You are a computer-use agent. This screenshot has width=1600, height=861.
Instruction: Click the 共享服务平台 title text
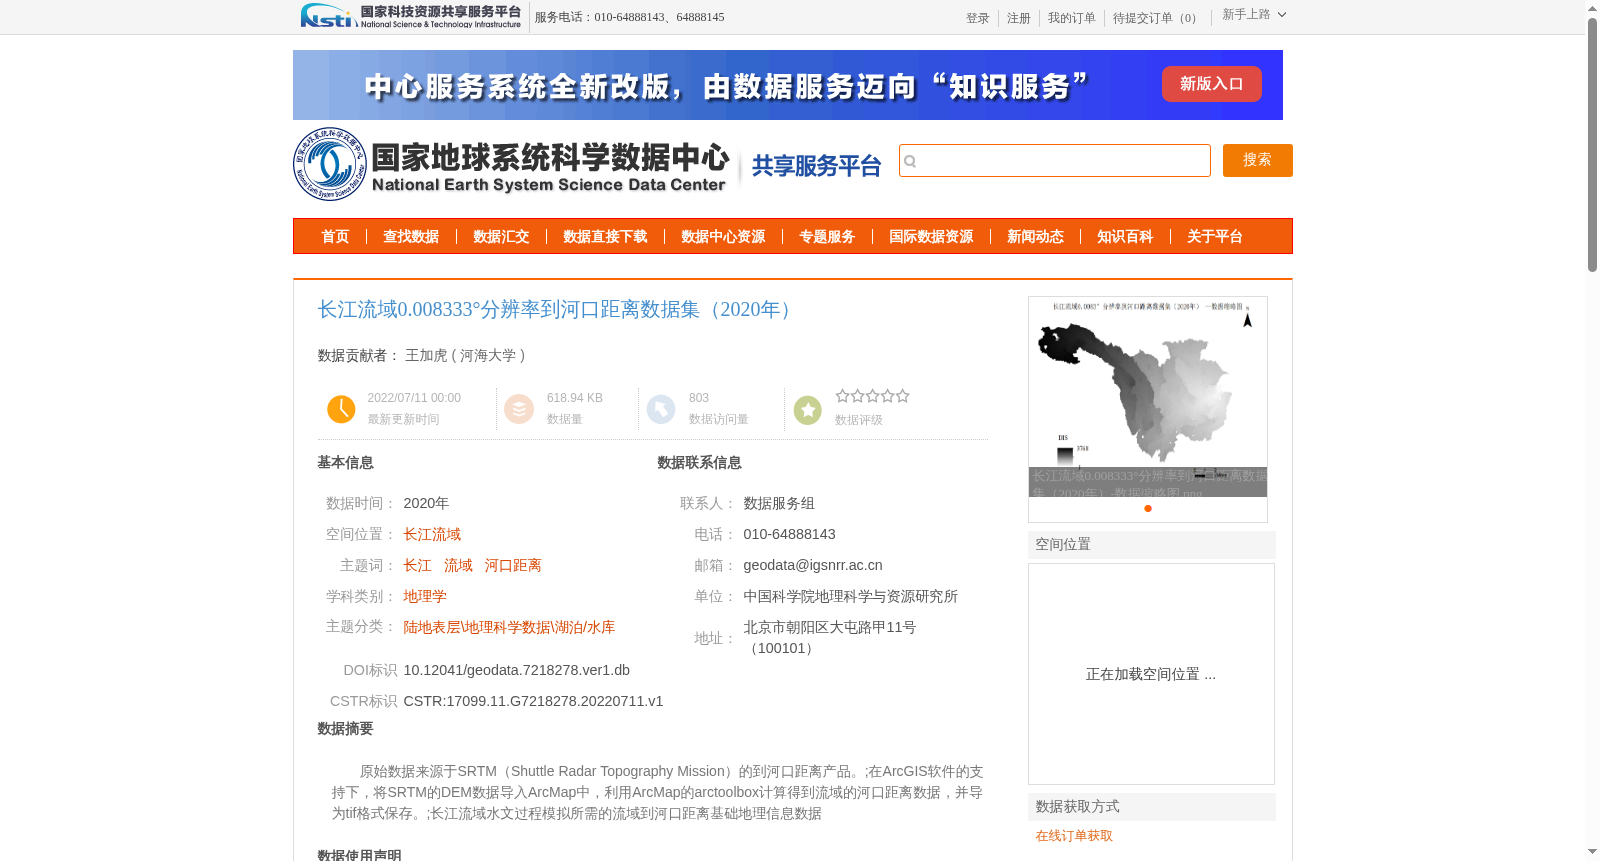816,166
